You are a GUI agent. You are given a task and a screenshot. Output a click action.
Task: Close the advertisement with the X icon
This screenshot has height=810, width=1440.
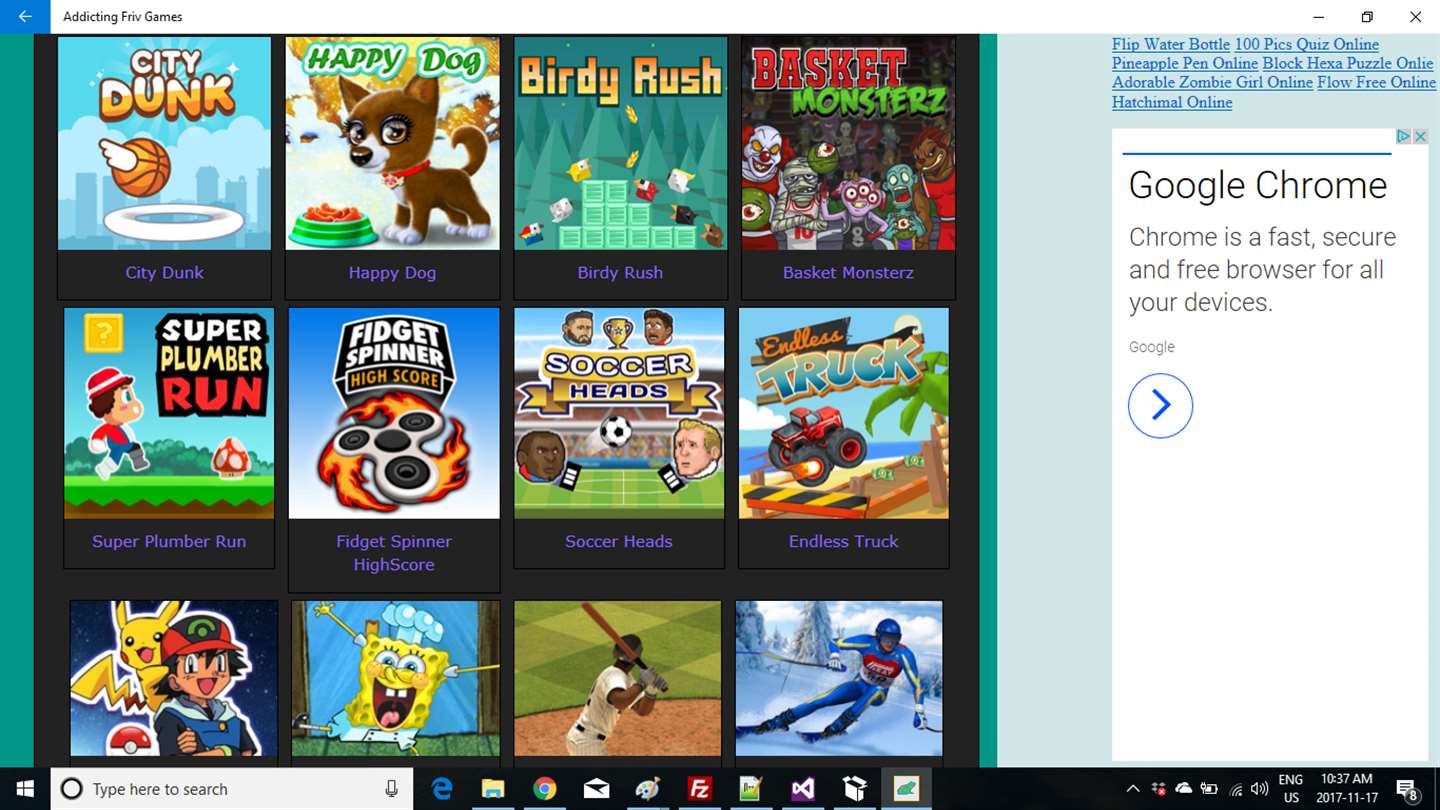(x=1419, y=136)
